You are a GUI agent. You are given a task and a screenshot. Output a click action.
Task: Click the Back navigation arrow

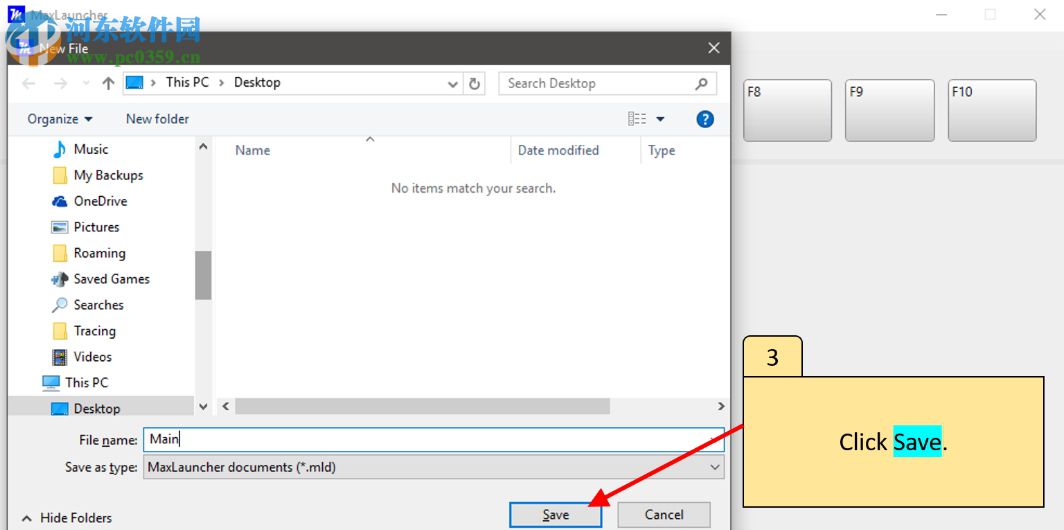28,83
